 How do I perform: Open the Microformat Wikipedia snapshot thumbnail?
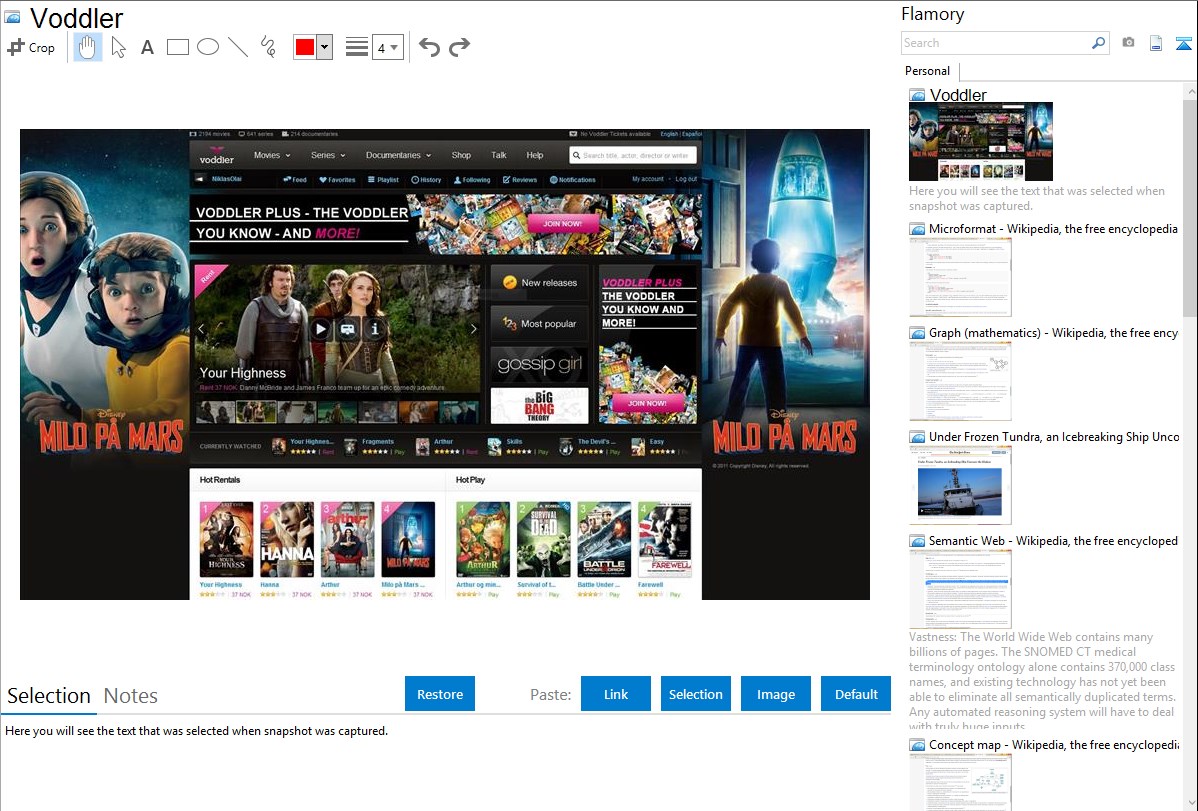960,277
